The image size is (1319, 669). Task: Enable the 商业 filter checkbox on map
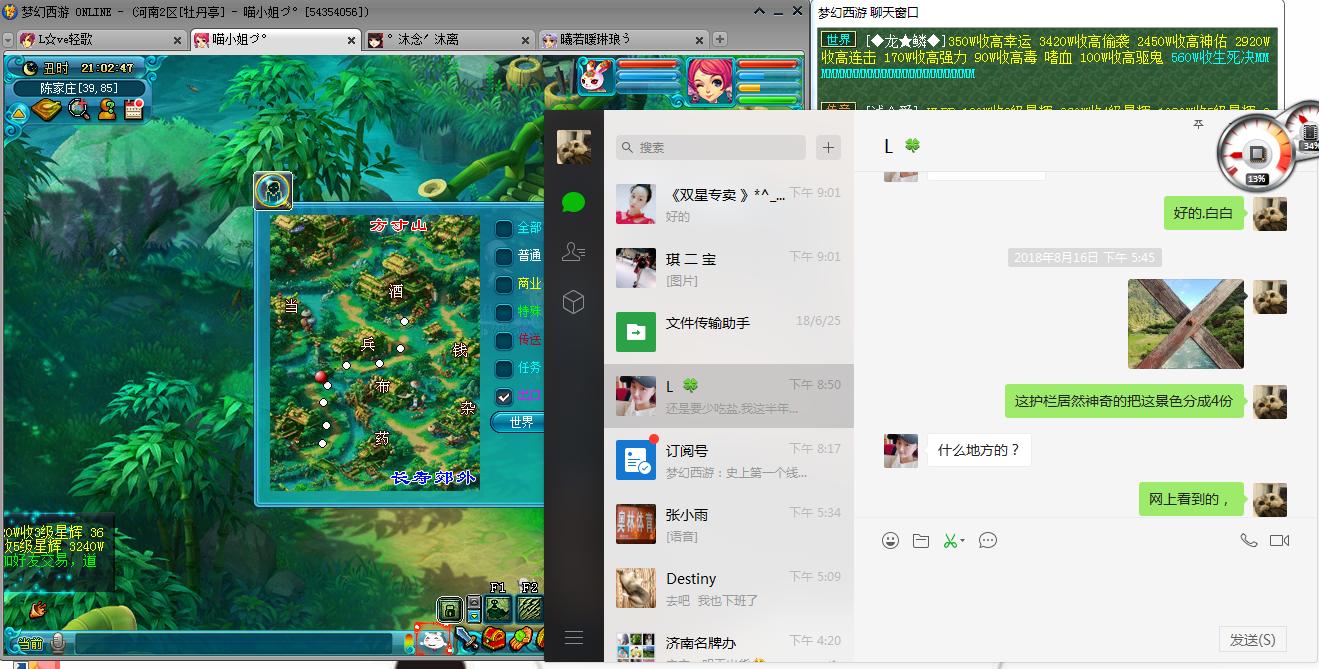click(504, 284)
